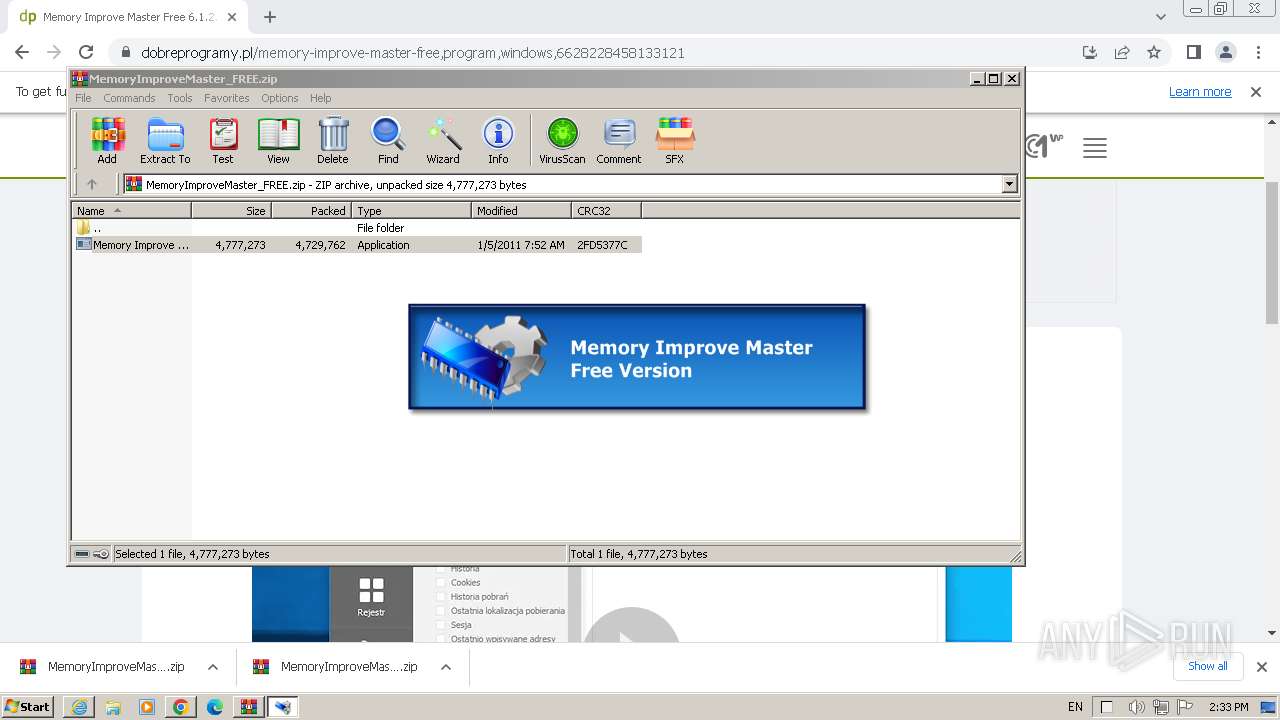Click the 2FD5377C CRC value
The height and width of the screenshot is (720, 1280).
tap(602, 245)
